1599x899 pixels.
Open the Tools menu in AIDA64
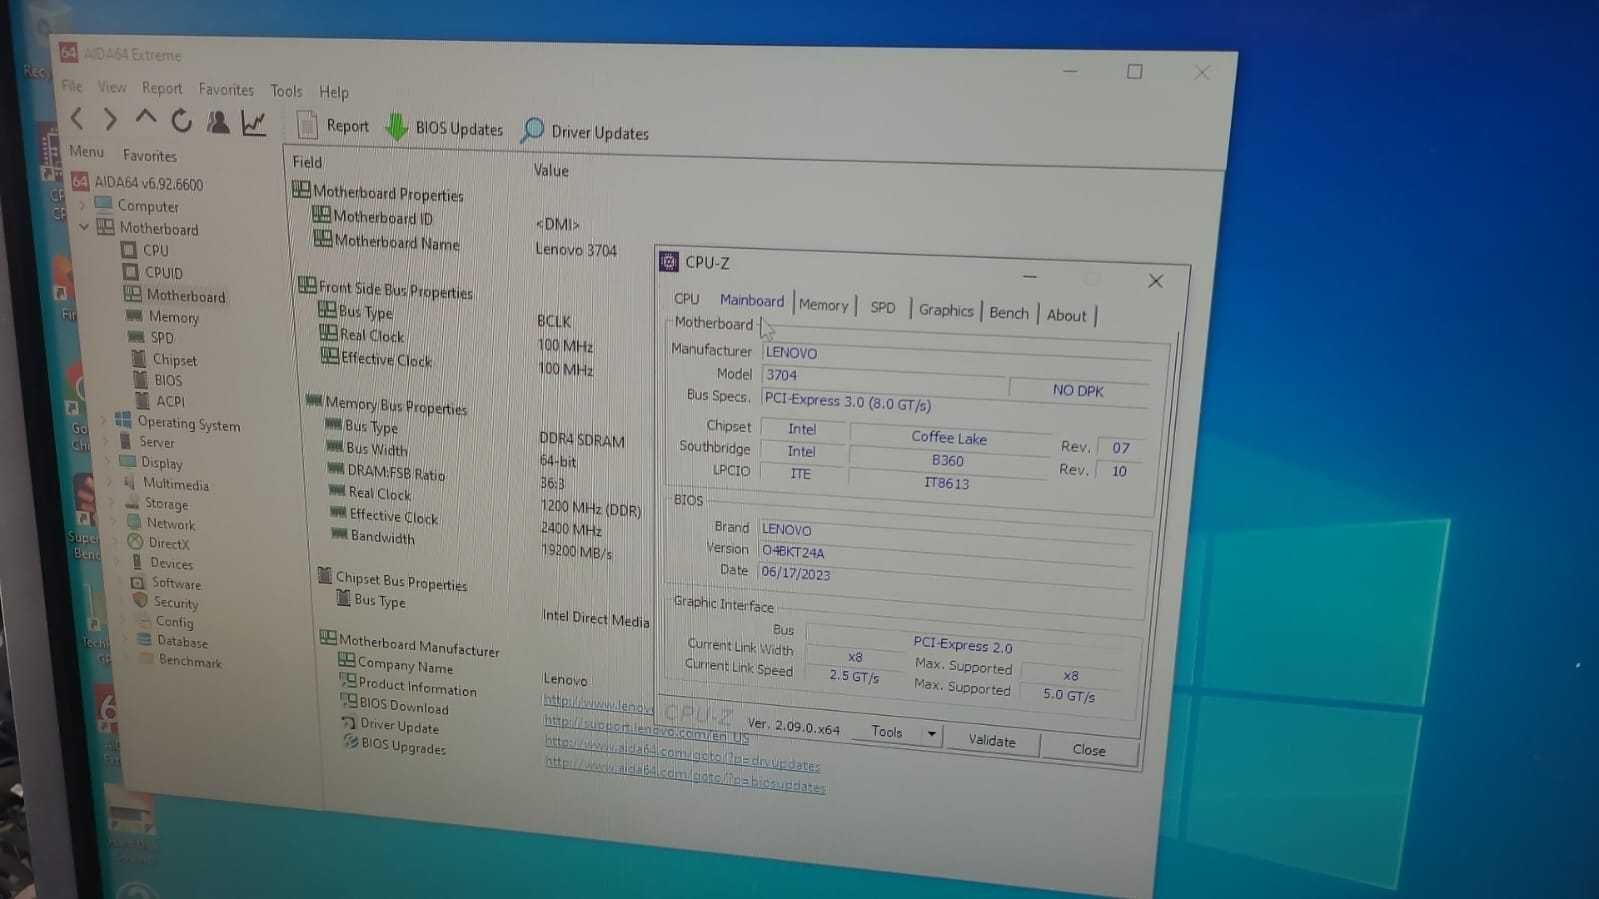pyautogui.click(x=286, y=91)
